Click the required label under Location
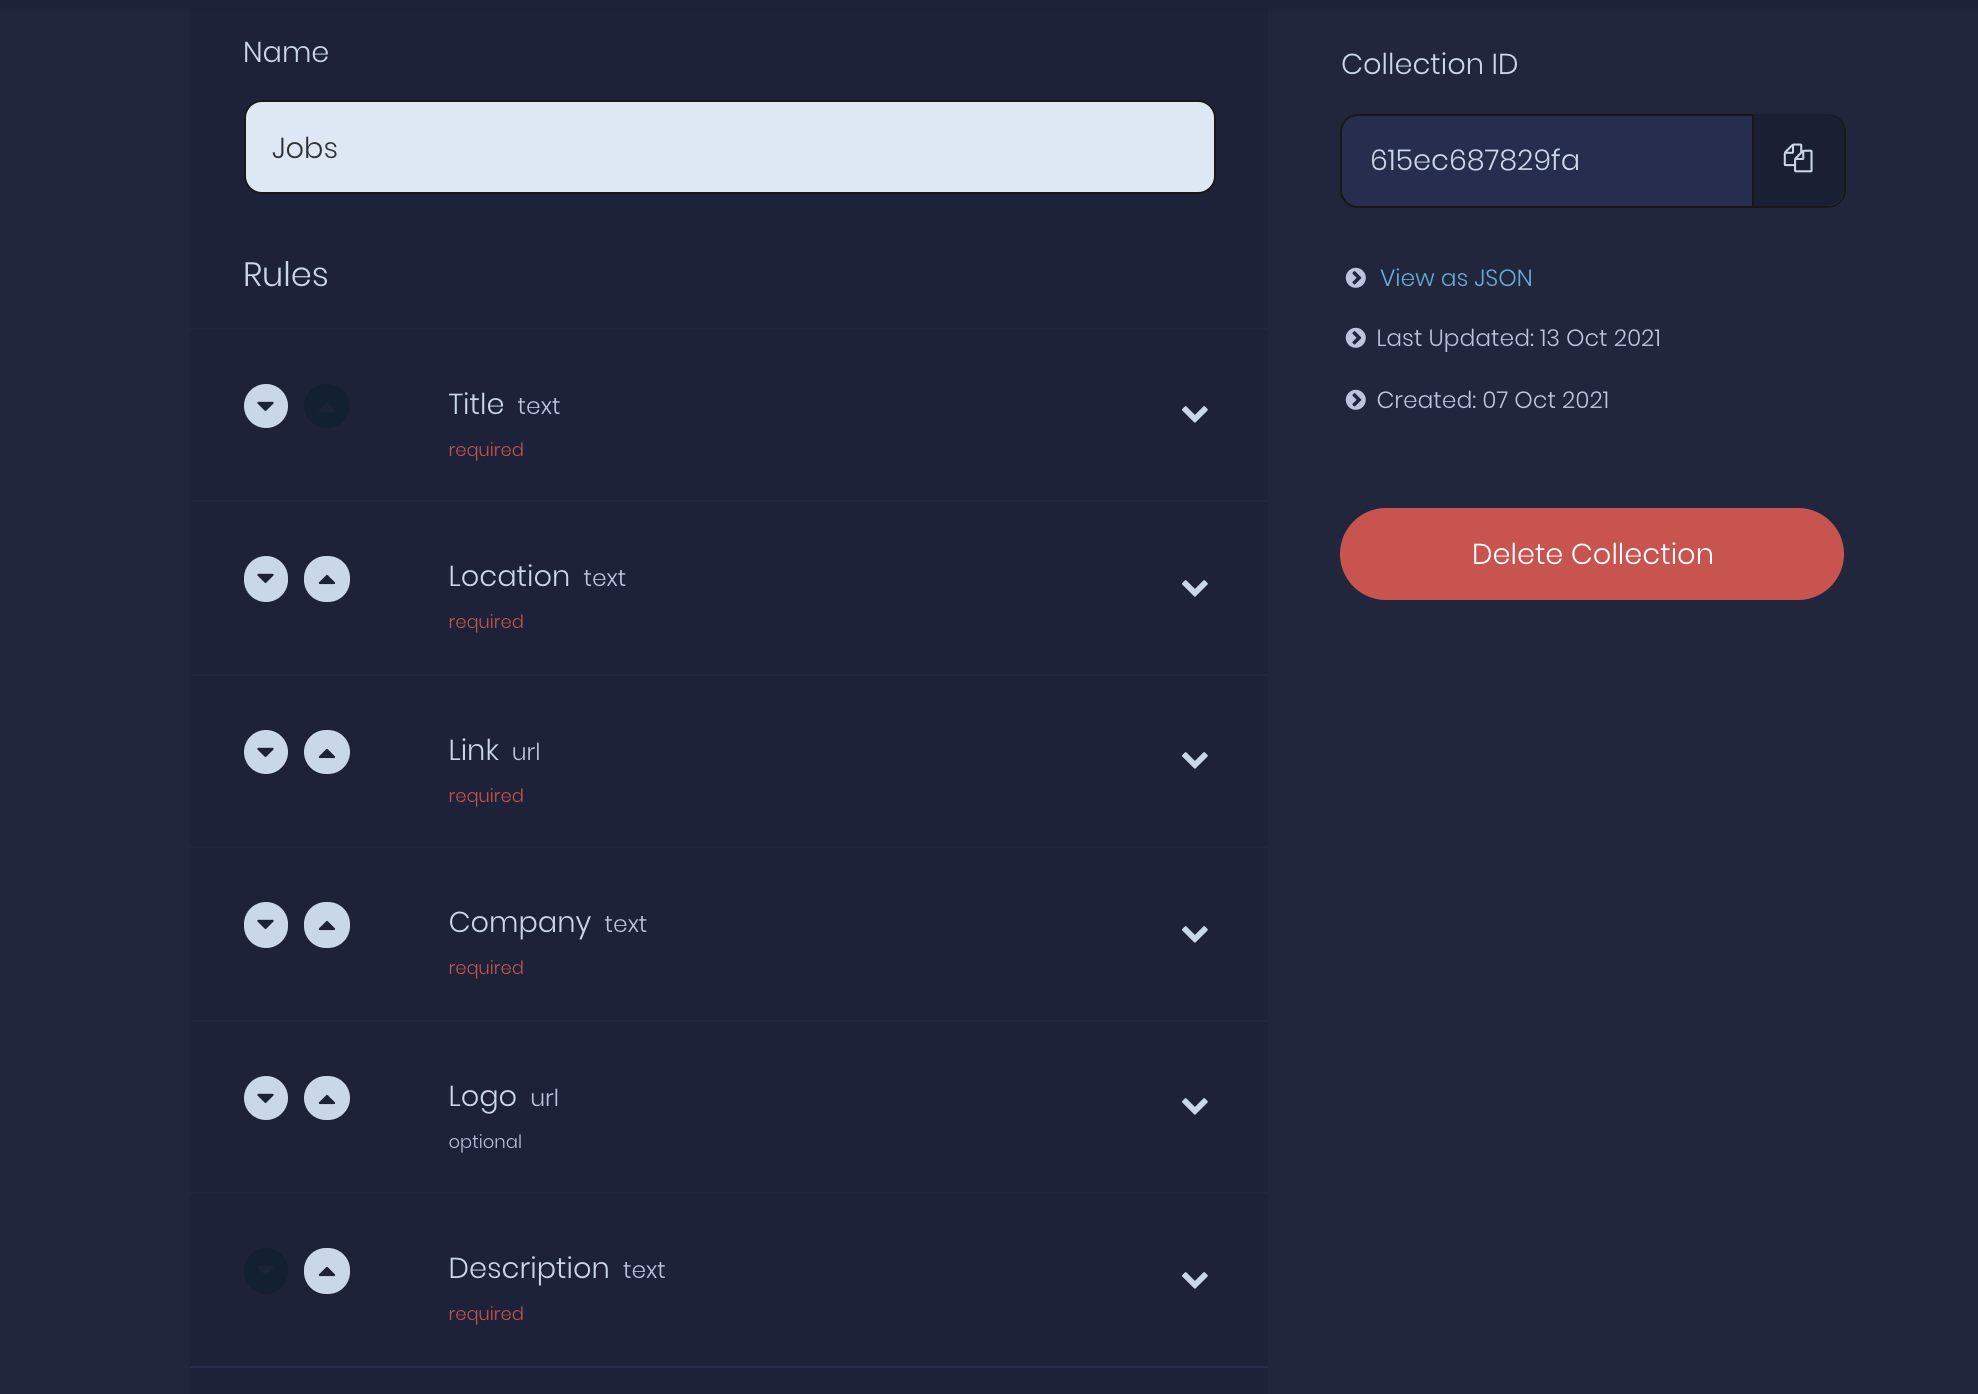The image size is (1978, 1394). [x=486, y=622]
